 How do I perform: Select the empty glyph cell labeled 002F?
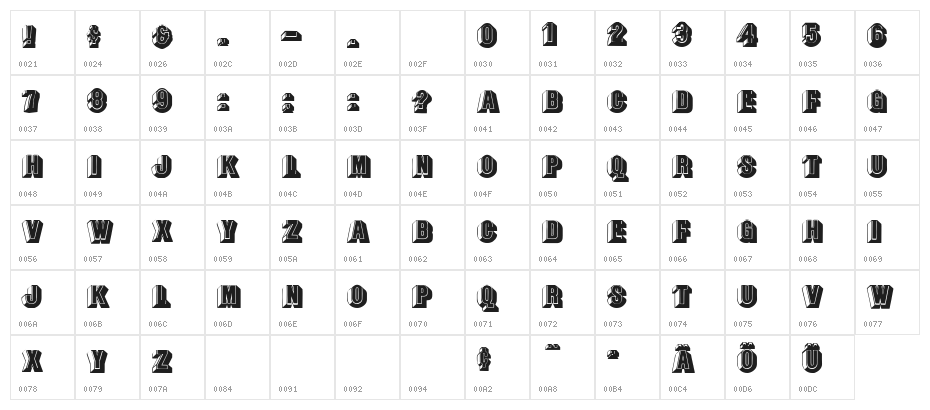432,42
